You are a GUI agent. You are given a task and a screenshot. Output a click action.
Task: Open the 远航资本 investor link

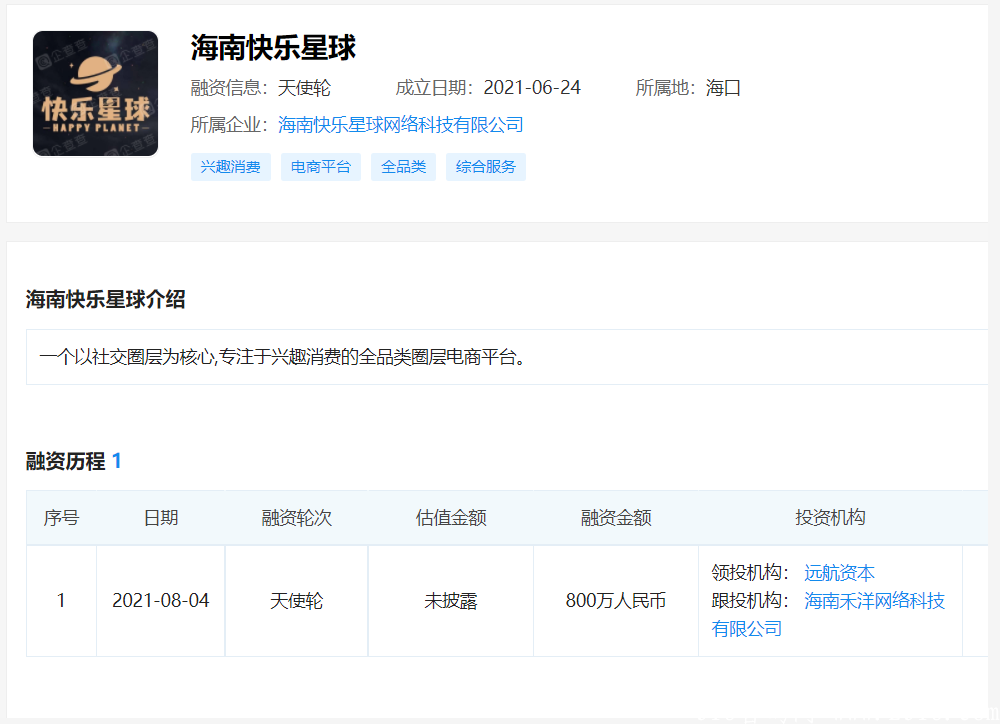[x=839, y=573]
